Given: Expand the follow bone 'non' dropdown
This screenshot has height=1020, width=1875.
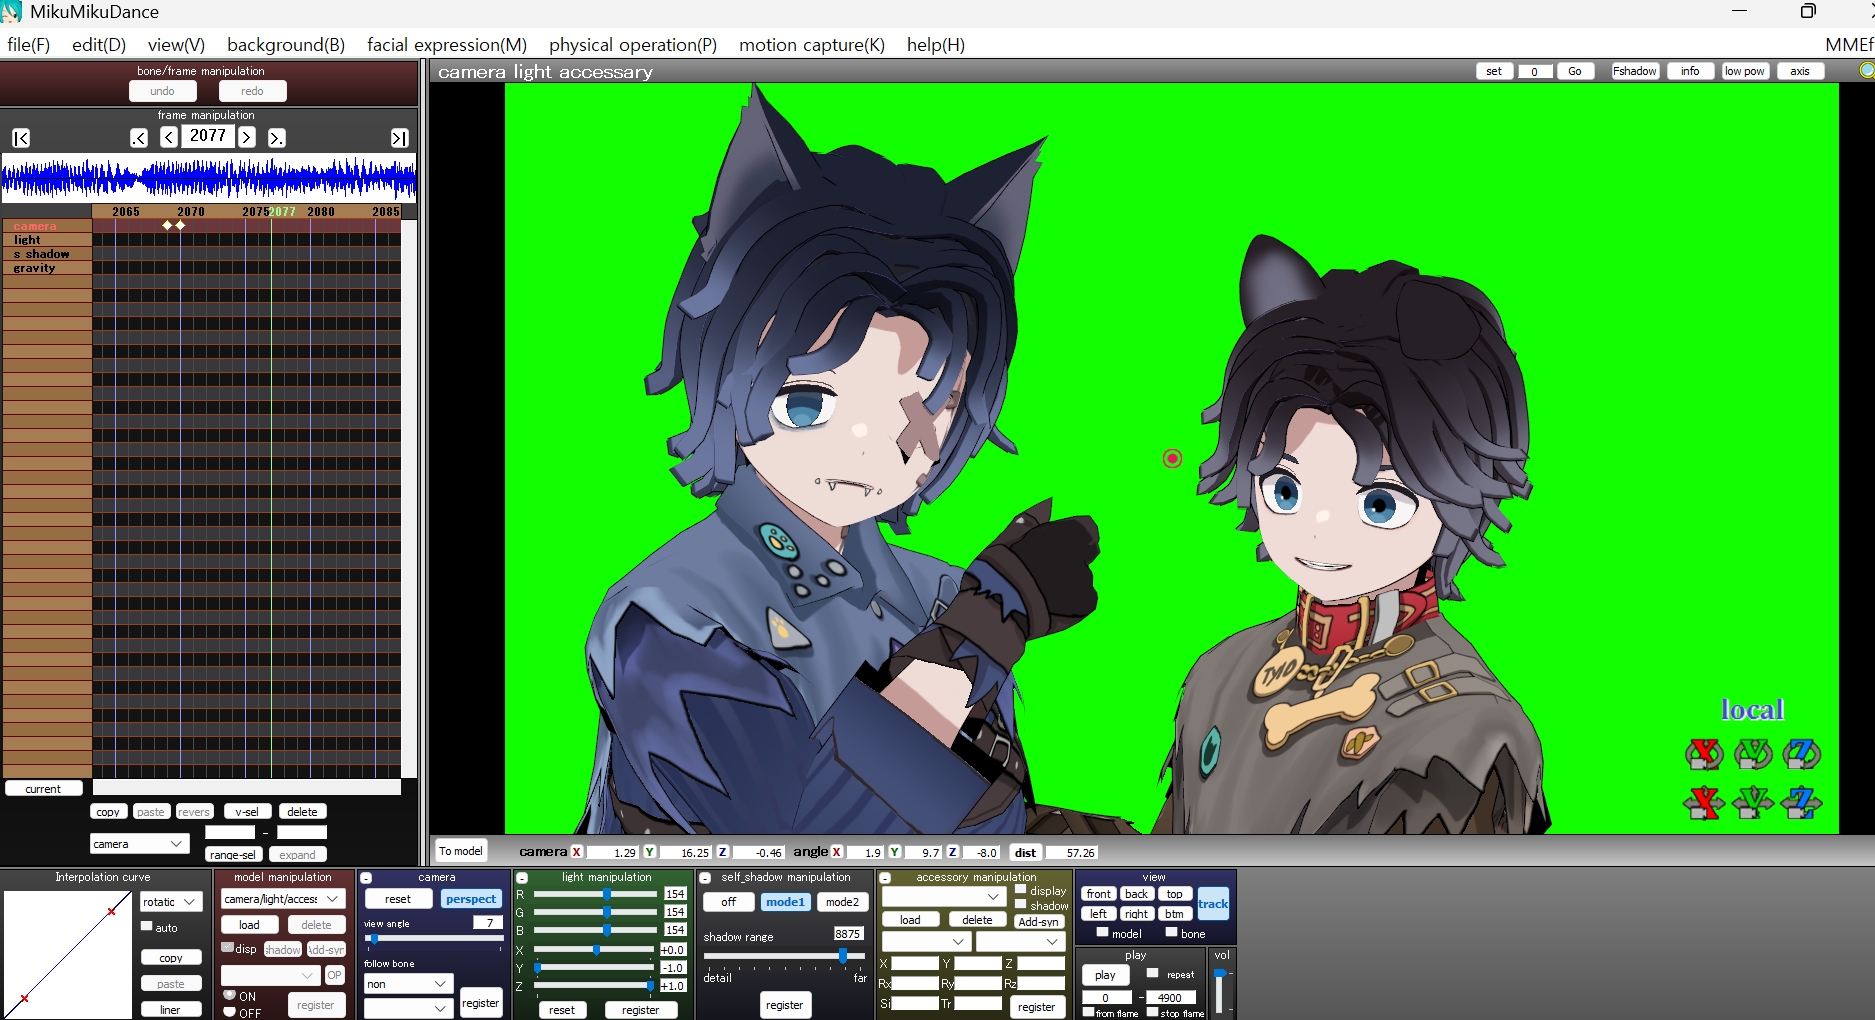Looking at the screenshot, I should click(x=407, y=984).
